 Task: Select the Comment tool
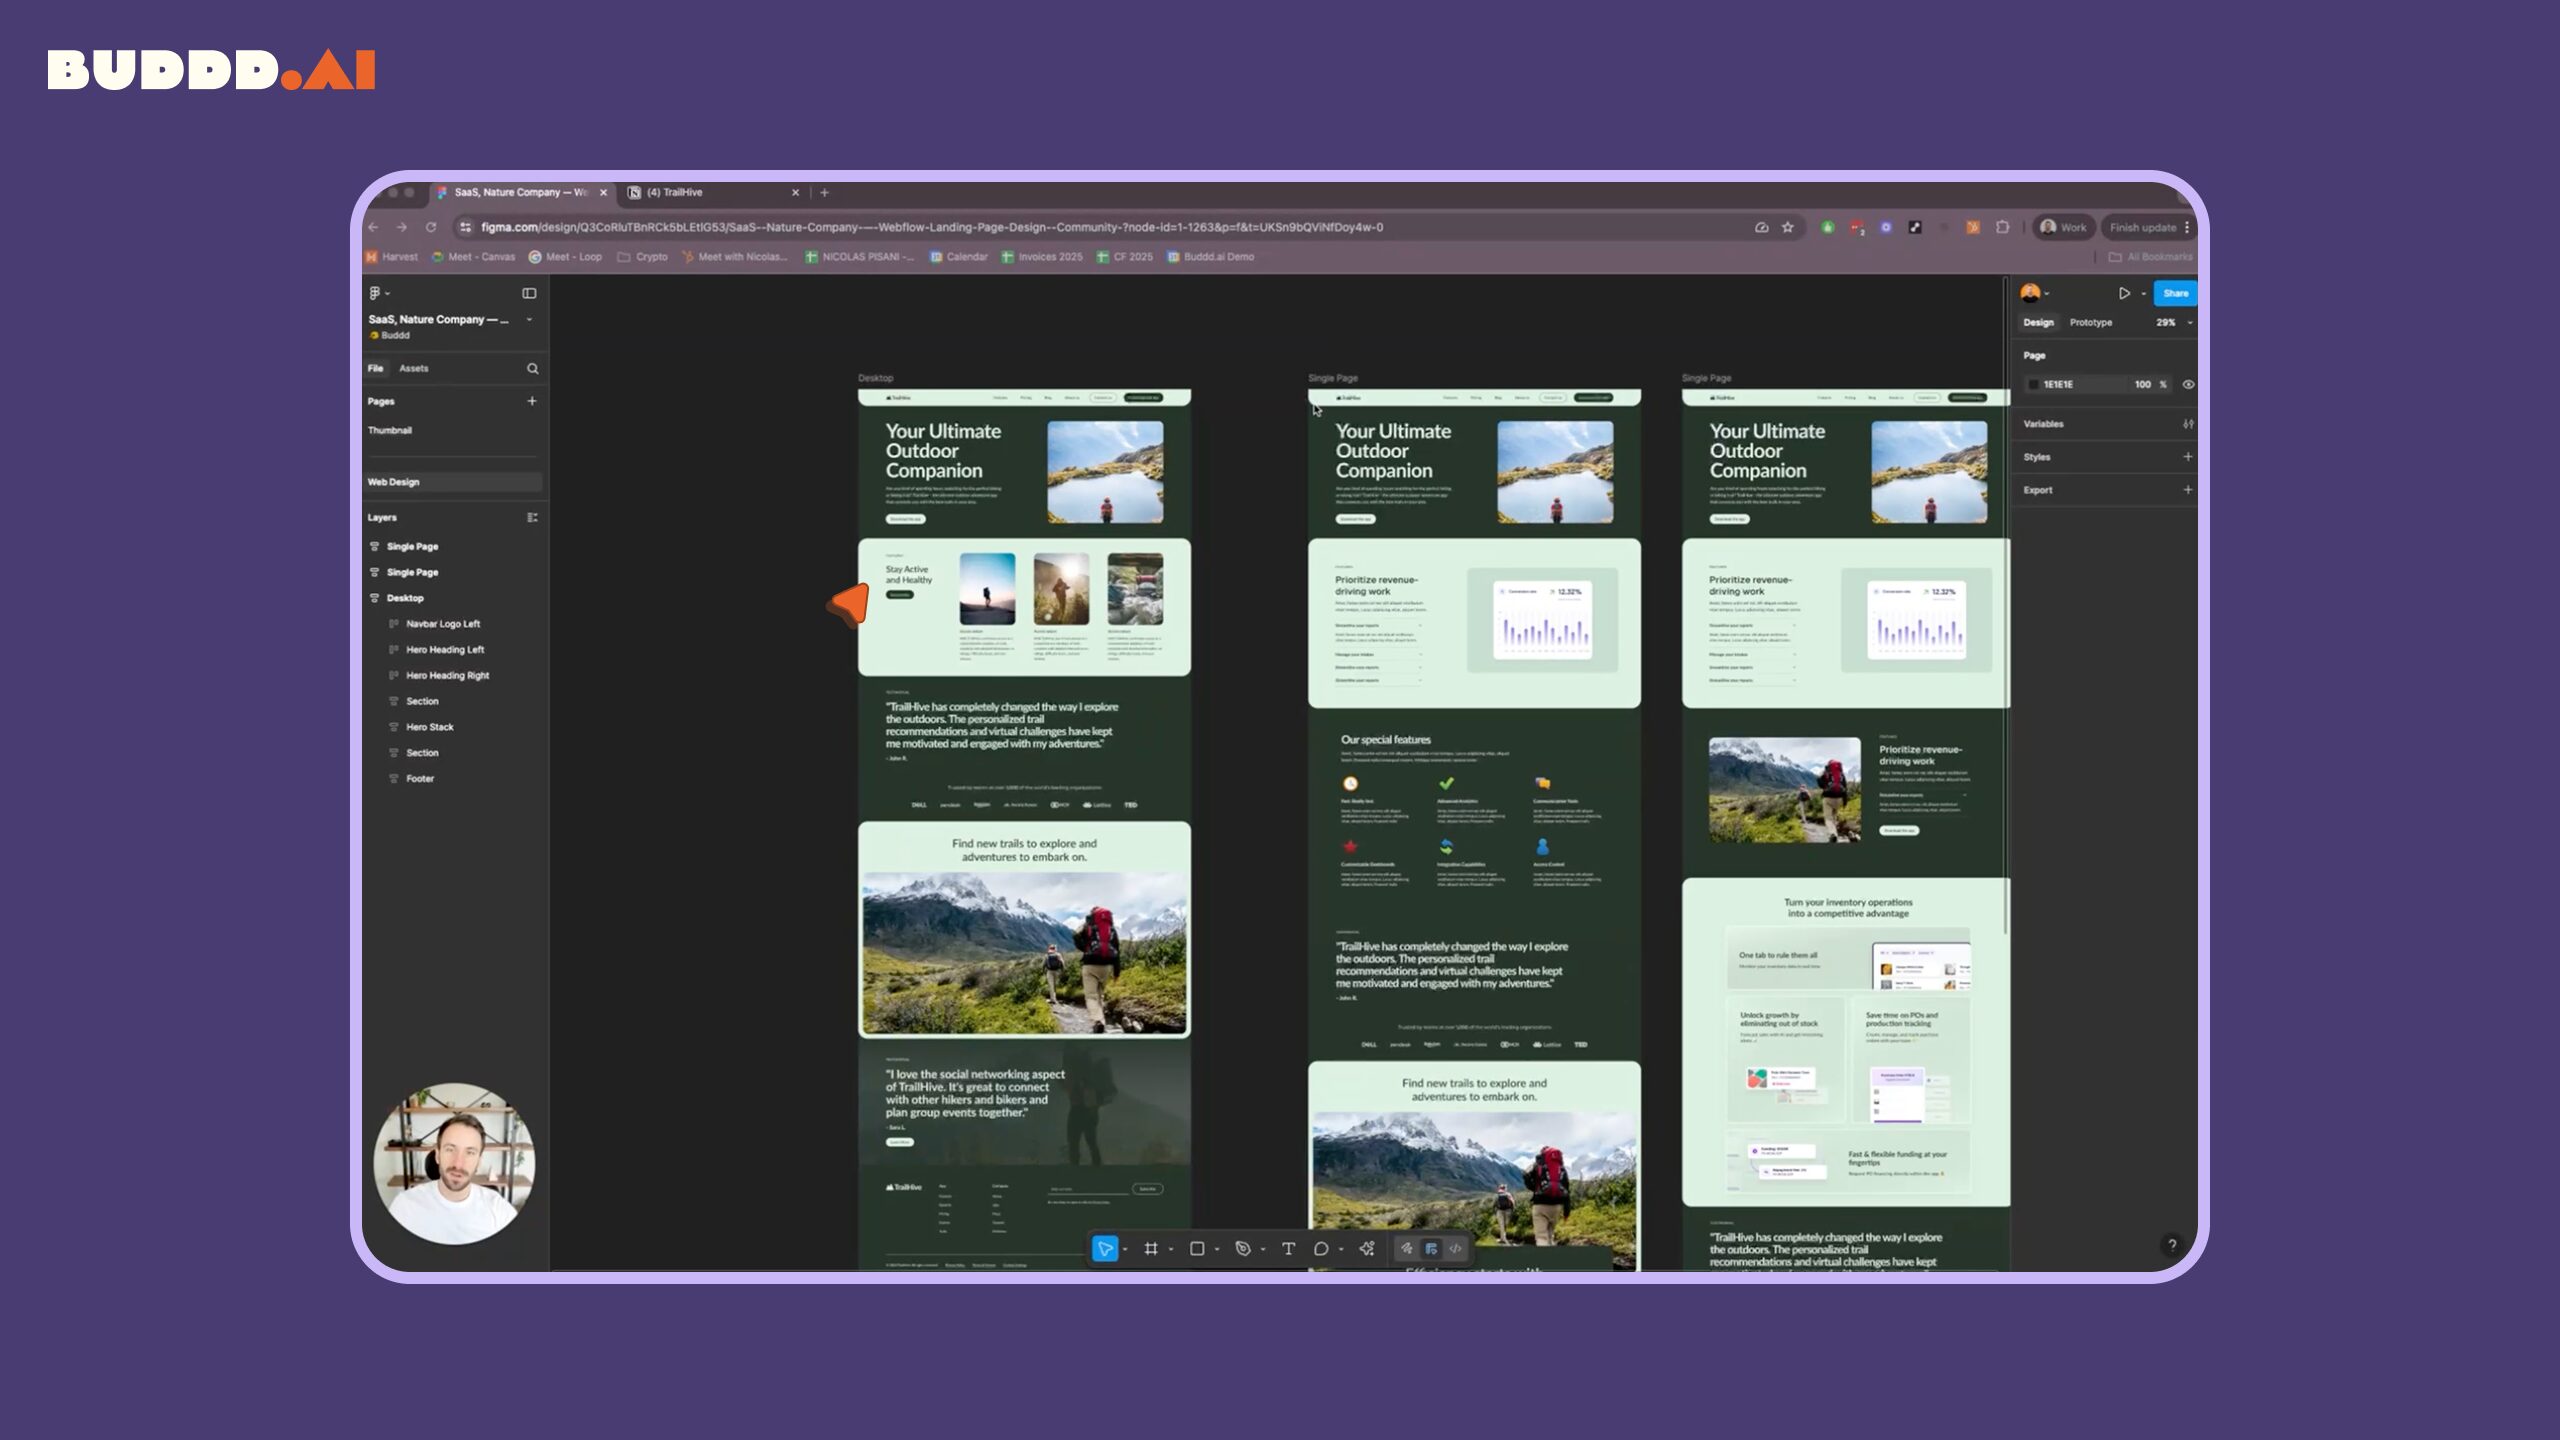click(1321, 1248)
